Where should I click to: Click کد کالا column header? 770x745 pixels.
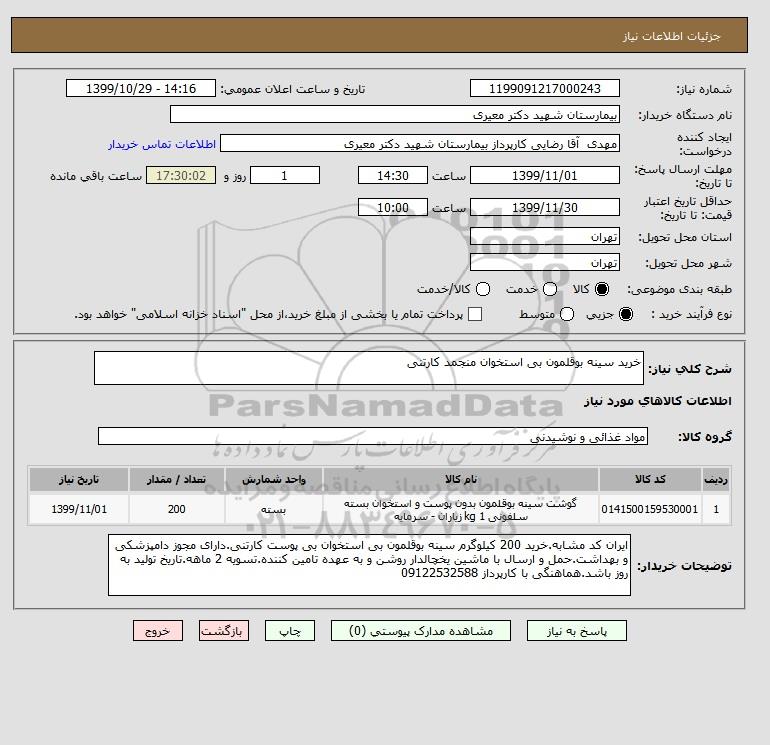click(650, 479)
